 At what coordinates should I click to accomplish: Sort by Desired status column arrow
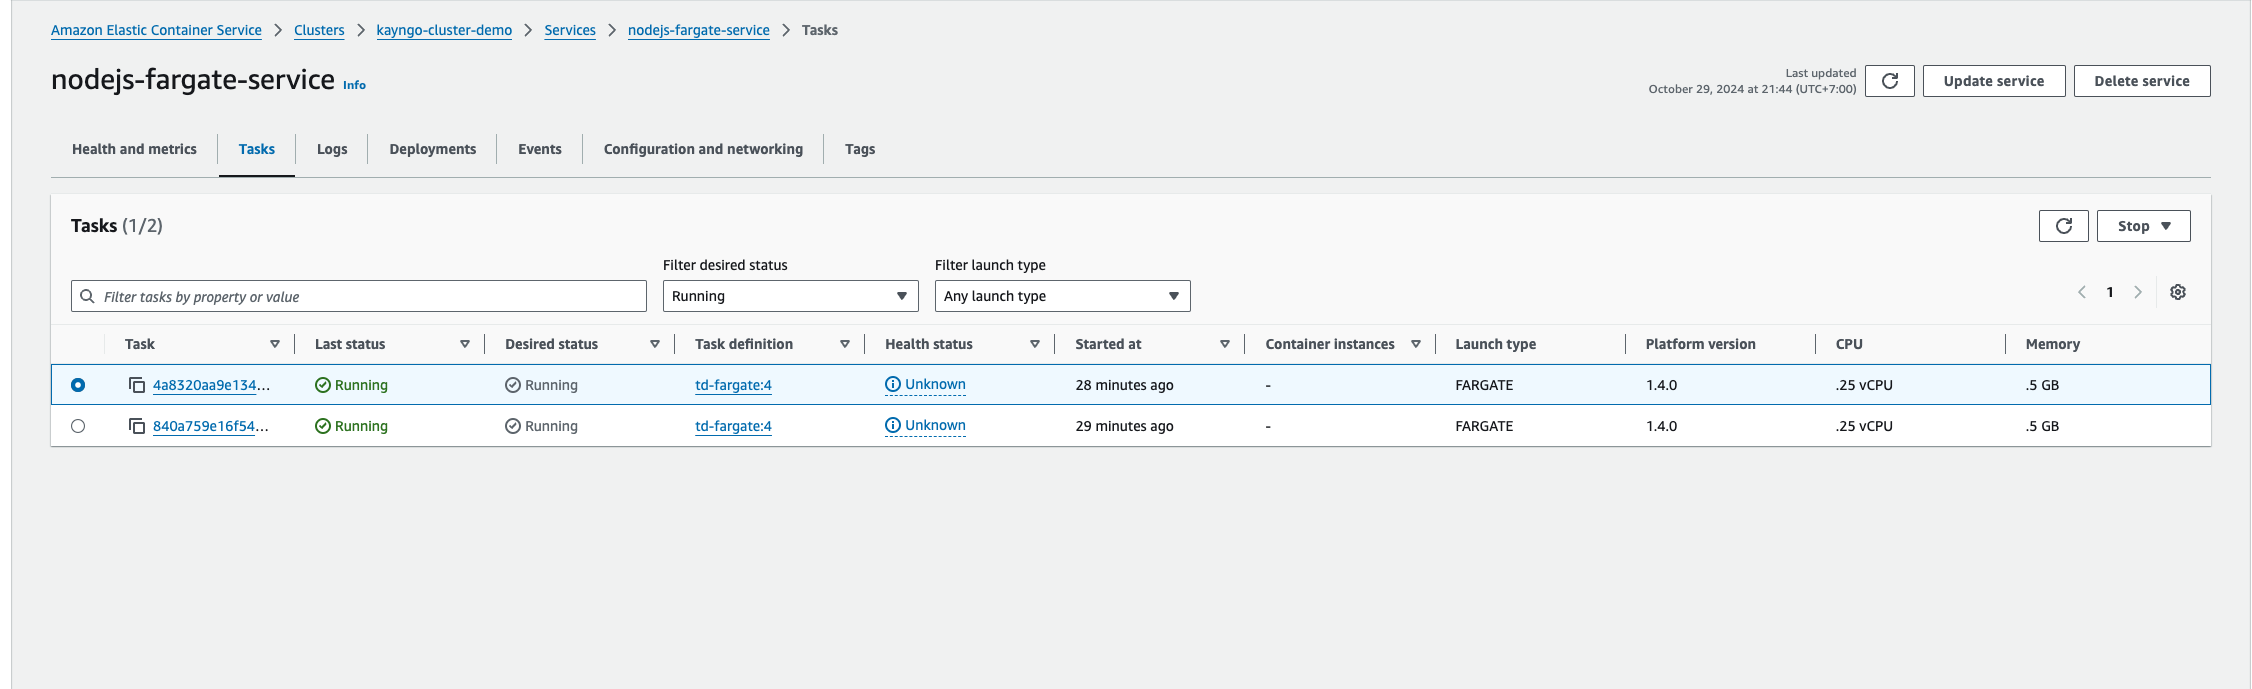pyautogui.click(x=655, y=344)
